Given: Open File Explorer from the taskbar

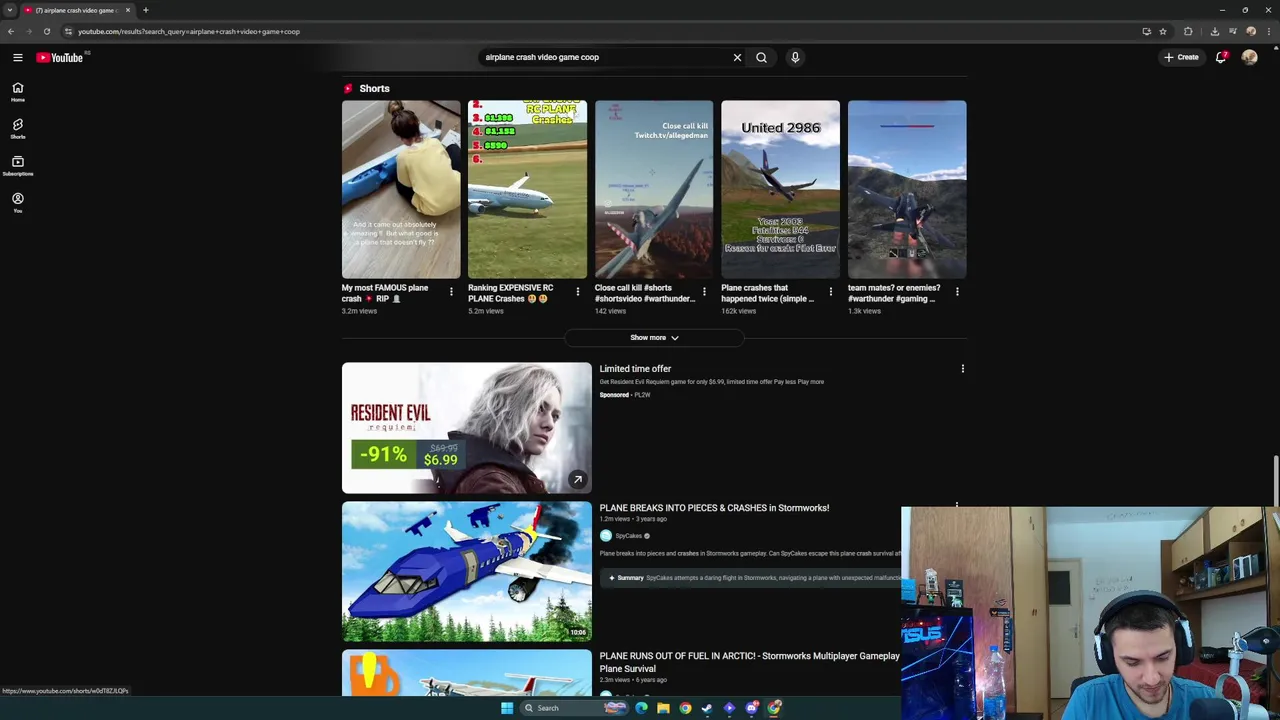Looking at the screenshot, I should pos(663,708).
